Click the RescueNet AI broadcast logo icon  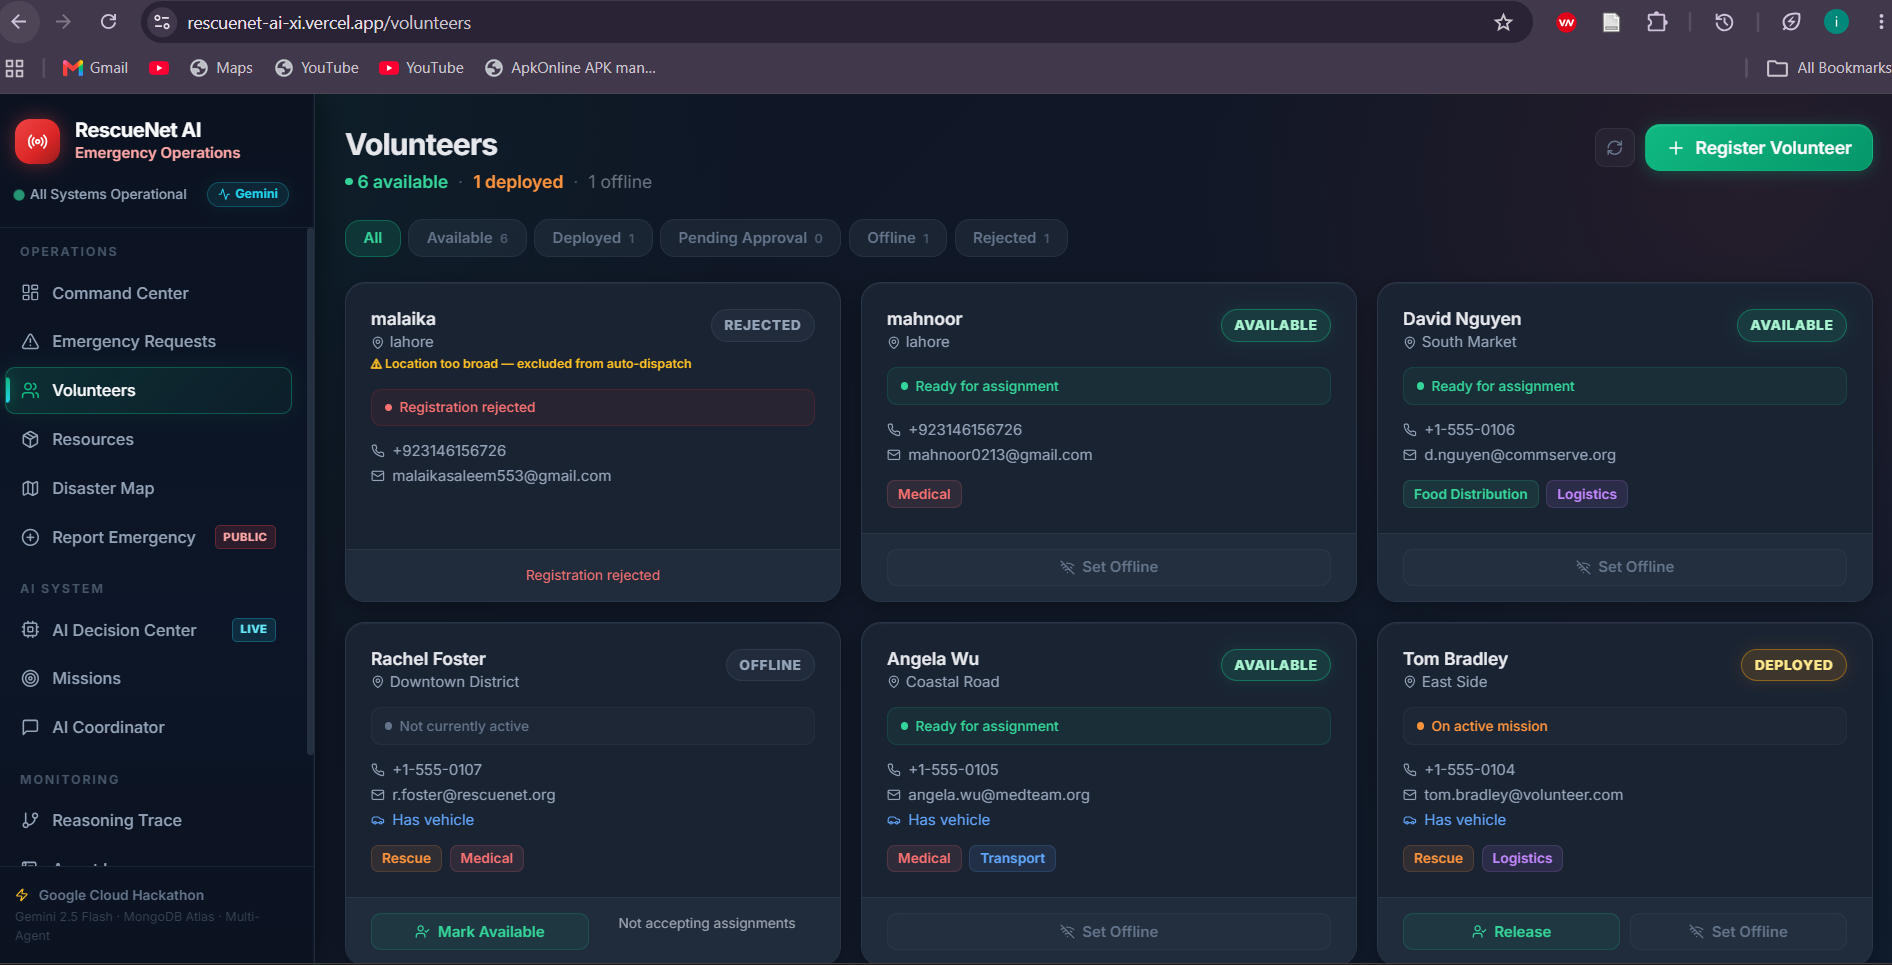pos(37,141)
